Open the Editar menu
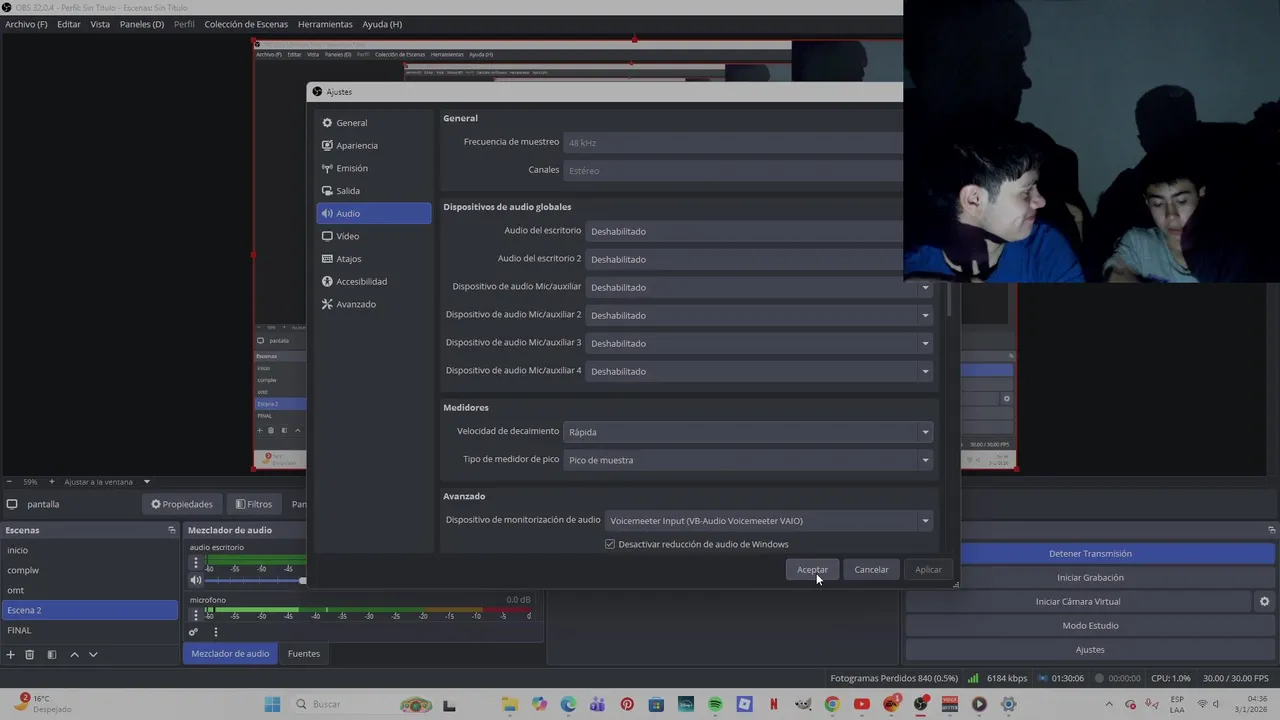Viewport: 1280px width, 720px height. coord(69,24)
